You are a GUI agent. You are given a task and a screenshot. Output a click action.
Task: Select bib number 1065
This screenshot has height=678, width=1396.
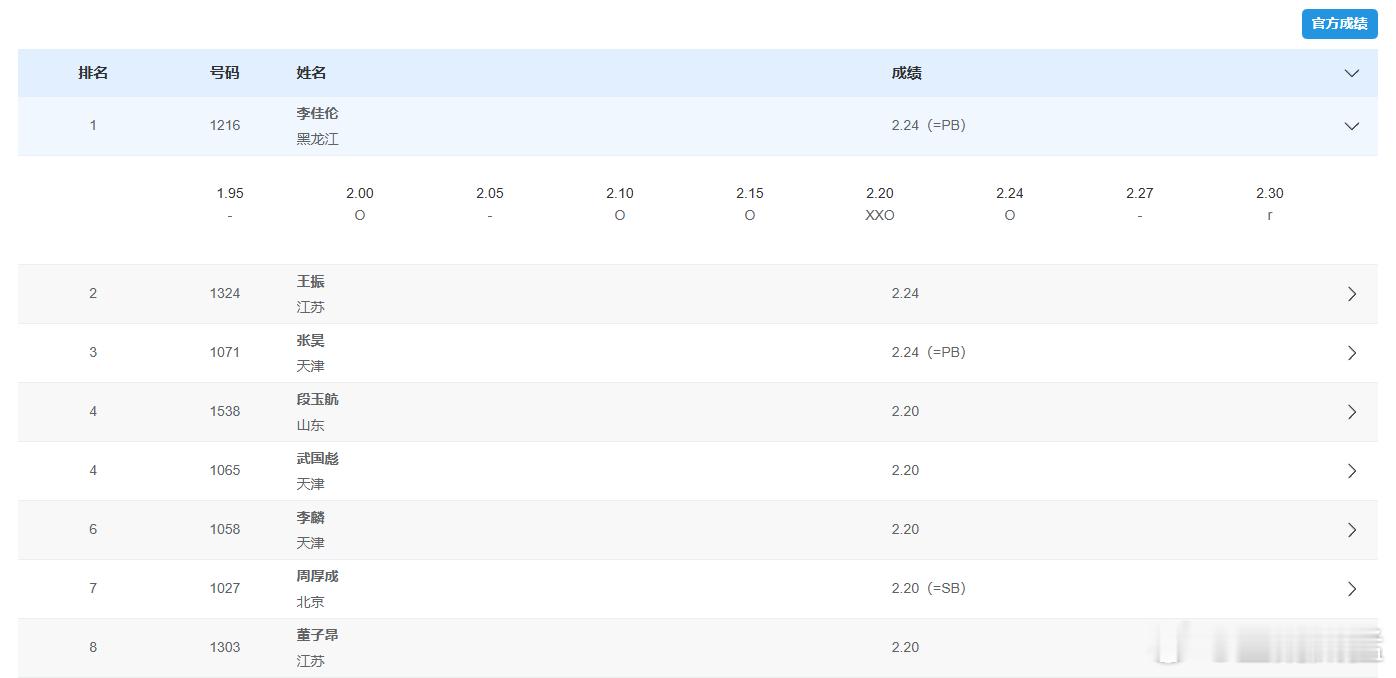pyautogui.click(x=225, y=470)
